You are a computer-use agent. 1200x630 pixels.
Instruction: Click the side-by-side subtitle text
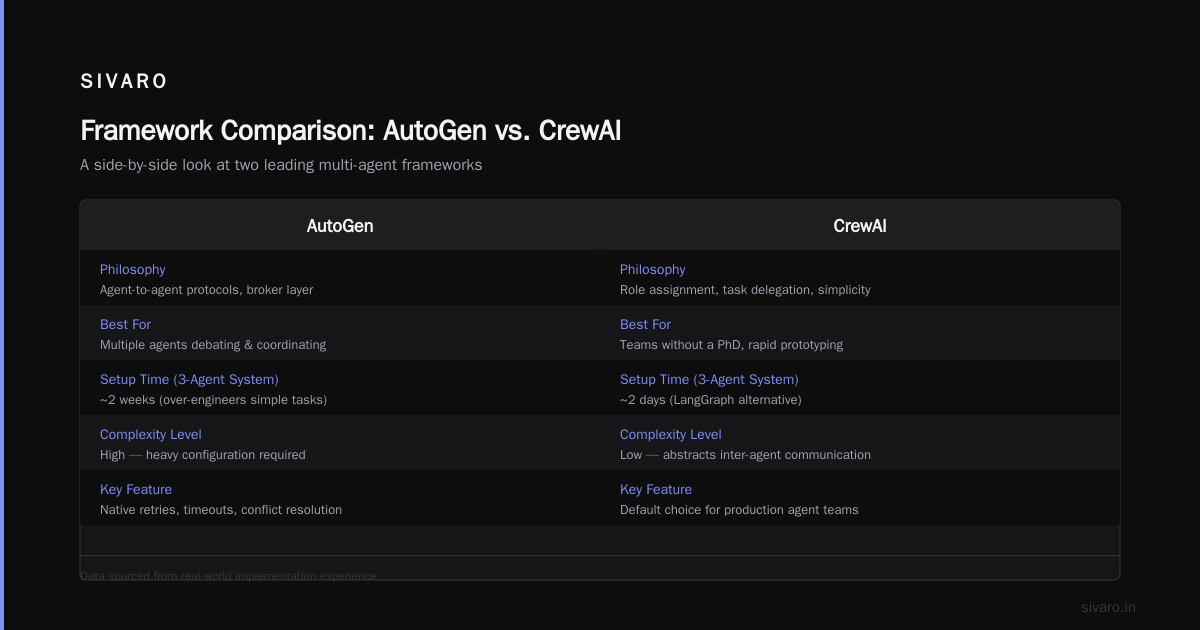click(x=281, y=165)
